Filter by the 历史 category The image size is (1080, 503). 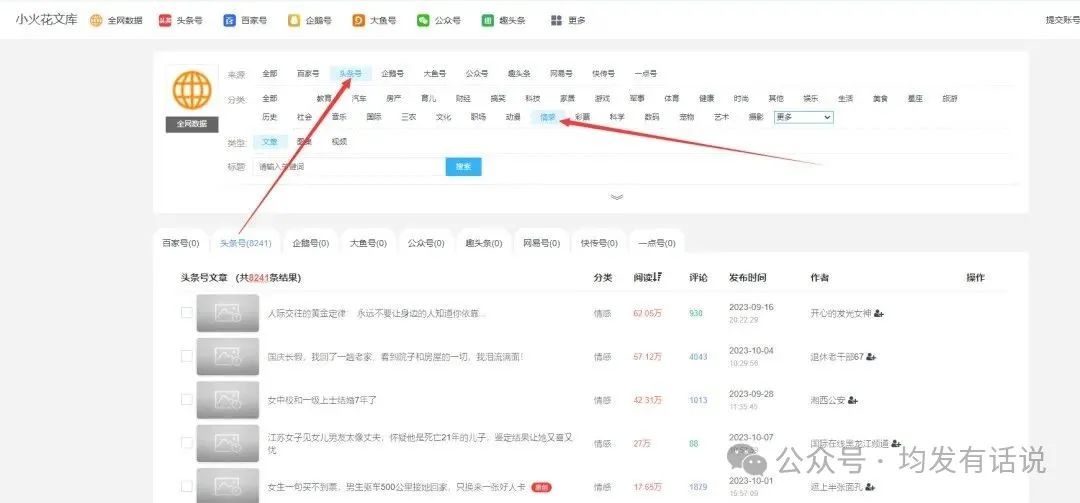pyautogui.click(x=269, y=117)
